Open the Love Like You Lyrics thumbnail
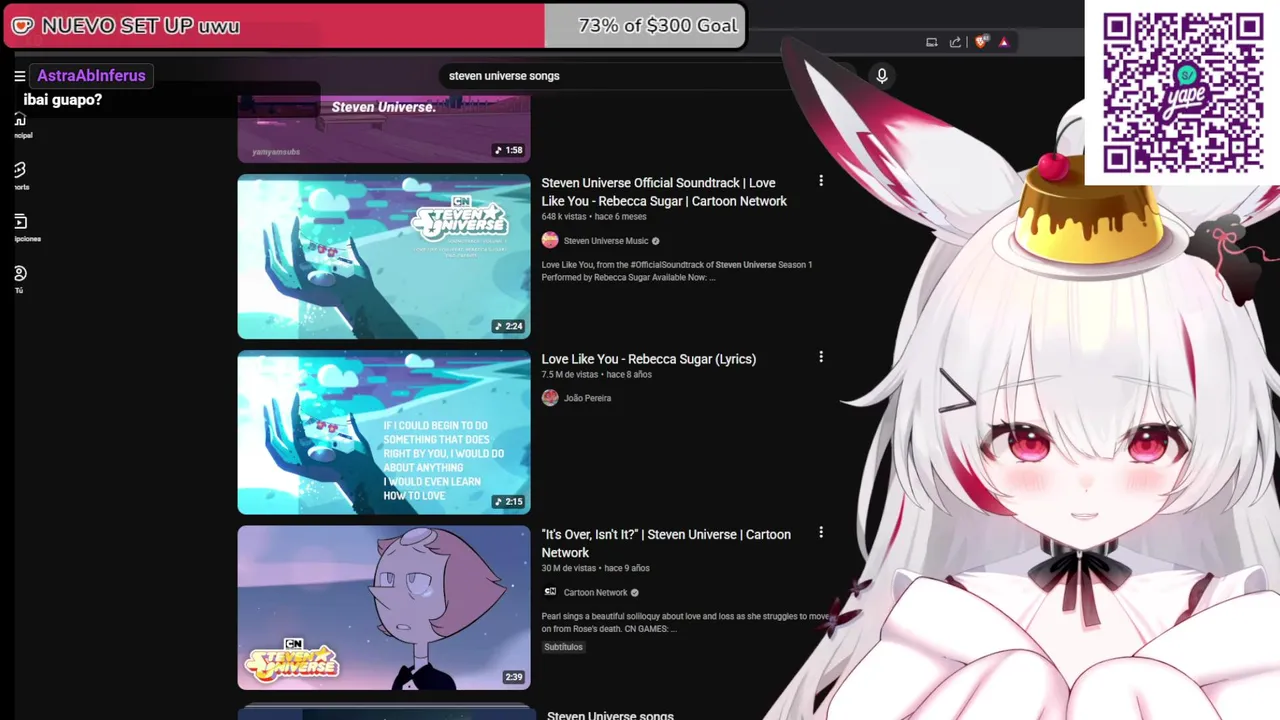The width and height of the screenshot is (1280, 720). click(x=384, y=433)
